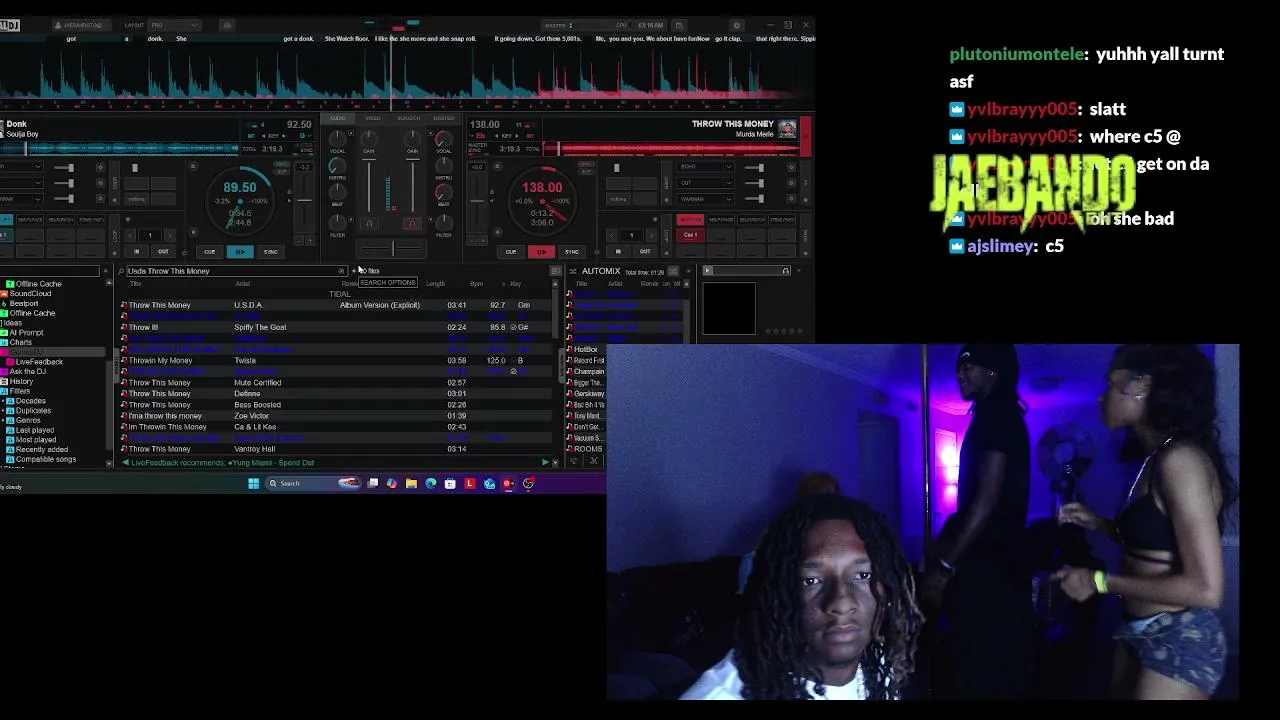Trigger Cue 1 pad on right deck
The image size is (1280, 720).
(690, 235)
